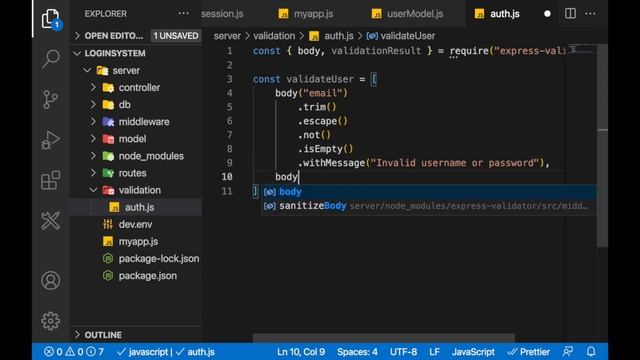
Task: Click line number 5 in gutter
Action: pos(230,107)
